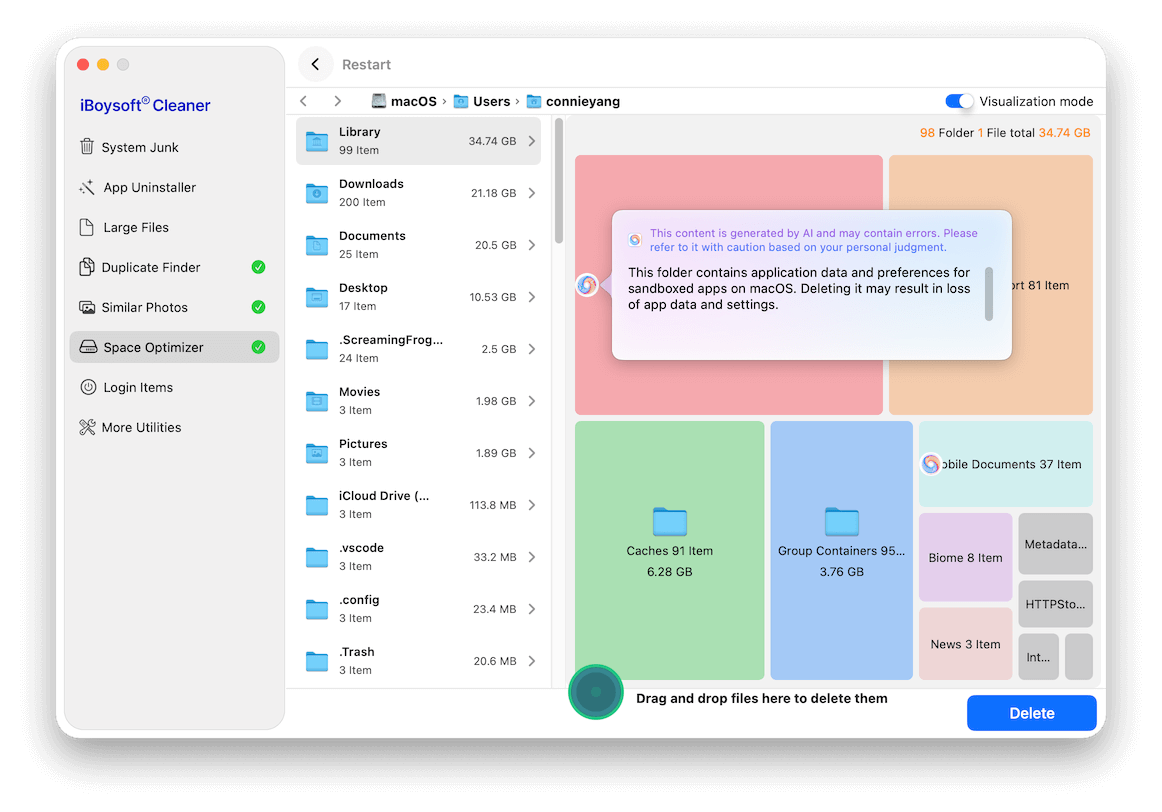1162x812 pixels.
Task: Go back using the Restart arrow button
Action: click(x=315, y=63)
